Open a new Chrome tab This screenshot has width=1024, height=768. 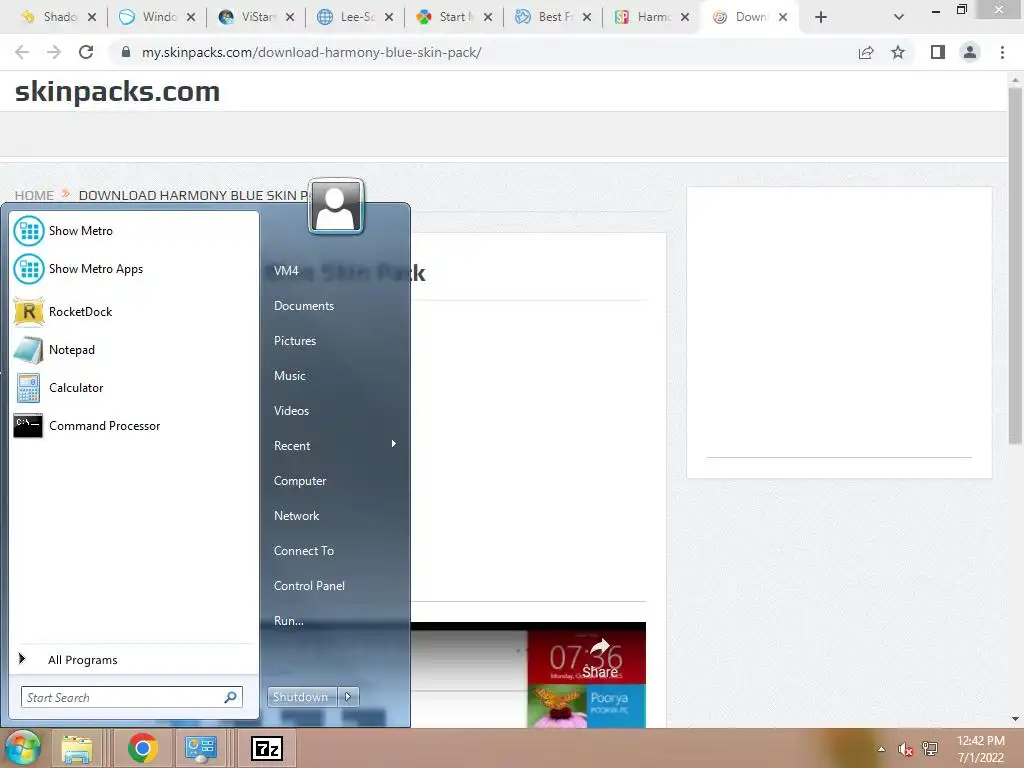click(821, 17)
